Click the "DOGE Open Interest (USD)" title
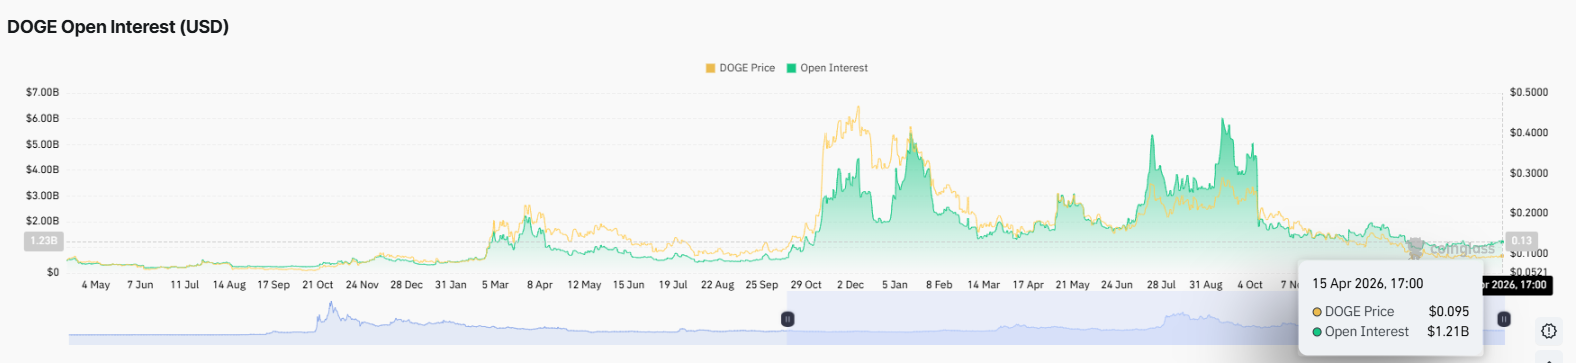The image size is (1576, 363). [118, 27]
